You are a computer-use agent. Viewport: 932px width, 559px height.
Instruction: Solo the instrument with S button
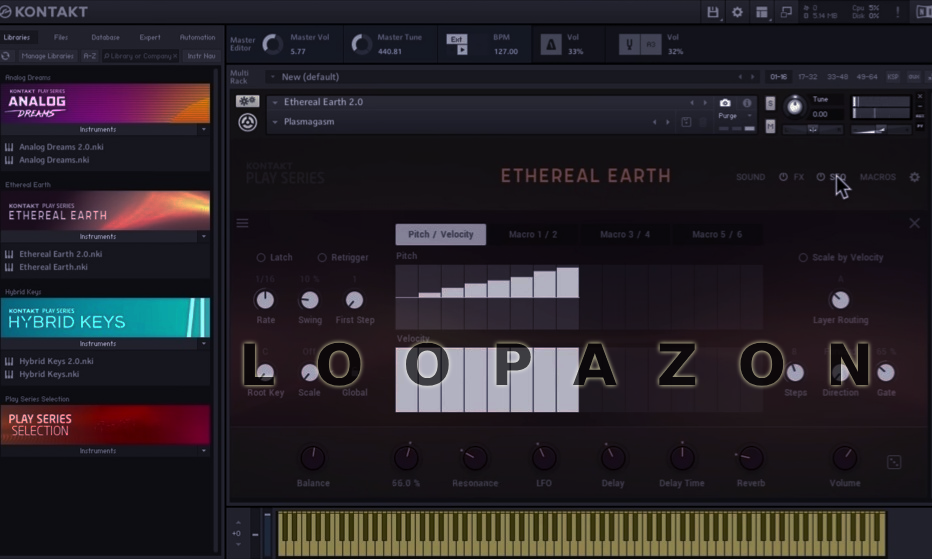(770, 103)
